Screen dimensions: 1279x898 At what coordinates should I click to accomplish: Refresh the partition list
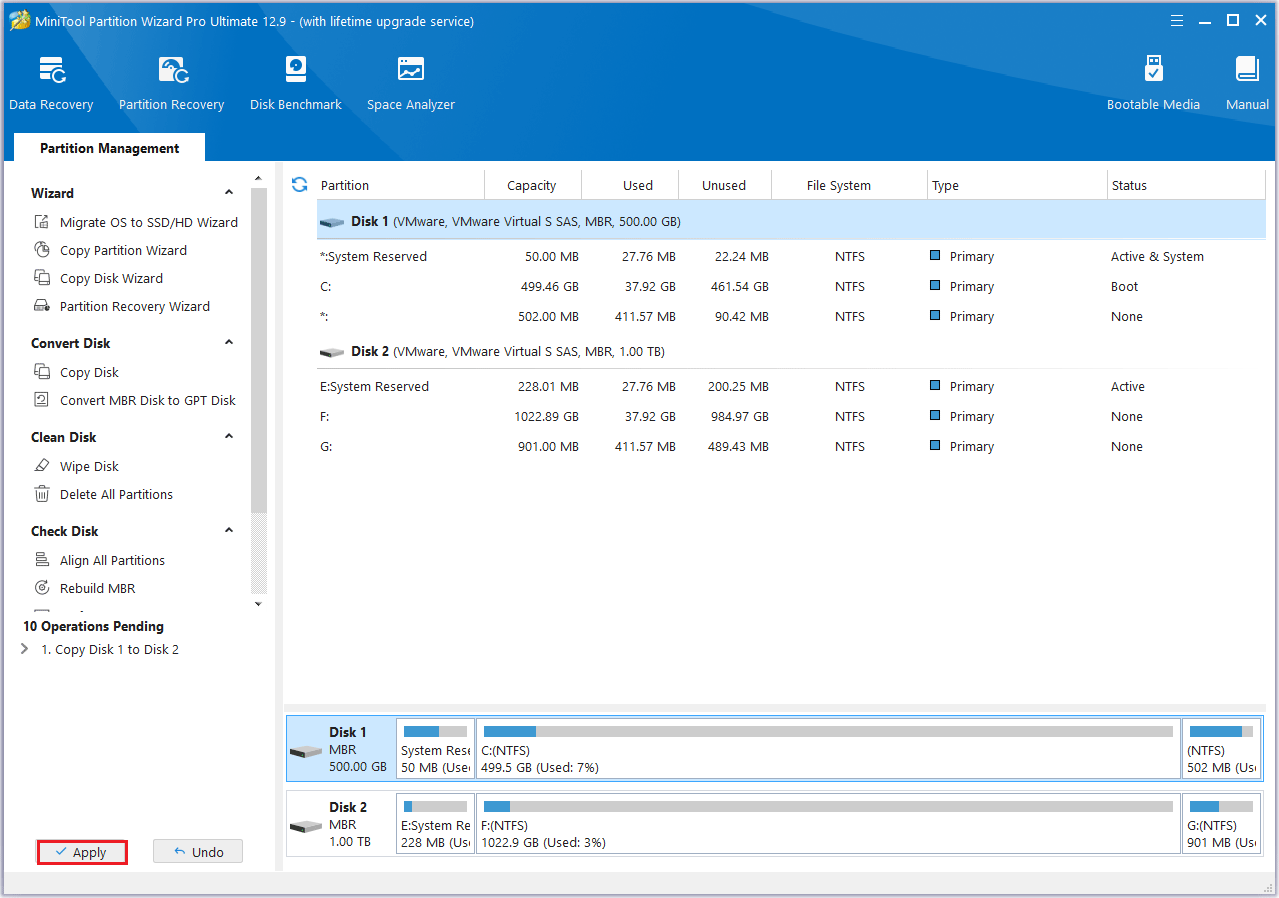(x=299, y=185)
